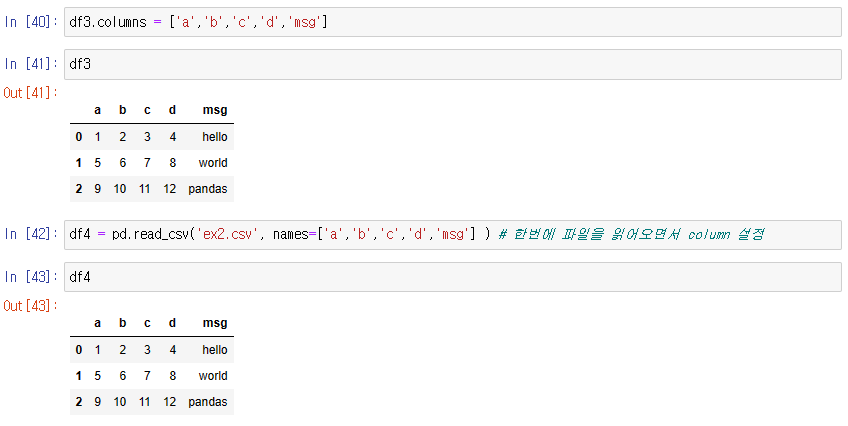Click pandas cell in Out[43] table
Image resolution: width=848 pixels, height=426 pixels.
pos(208,402)
